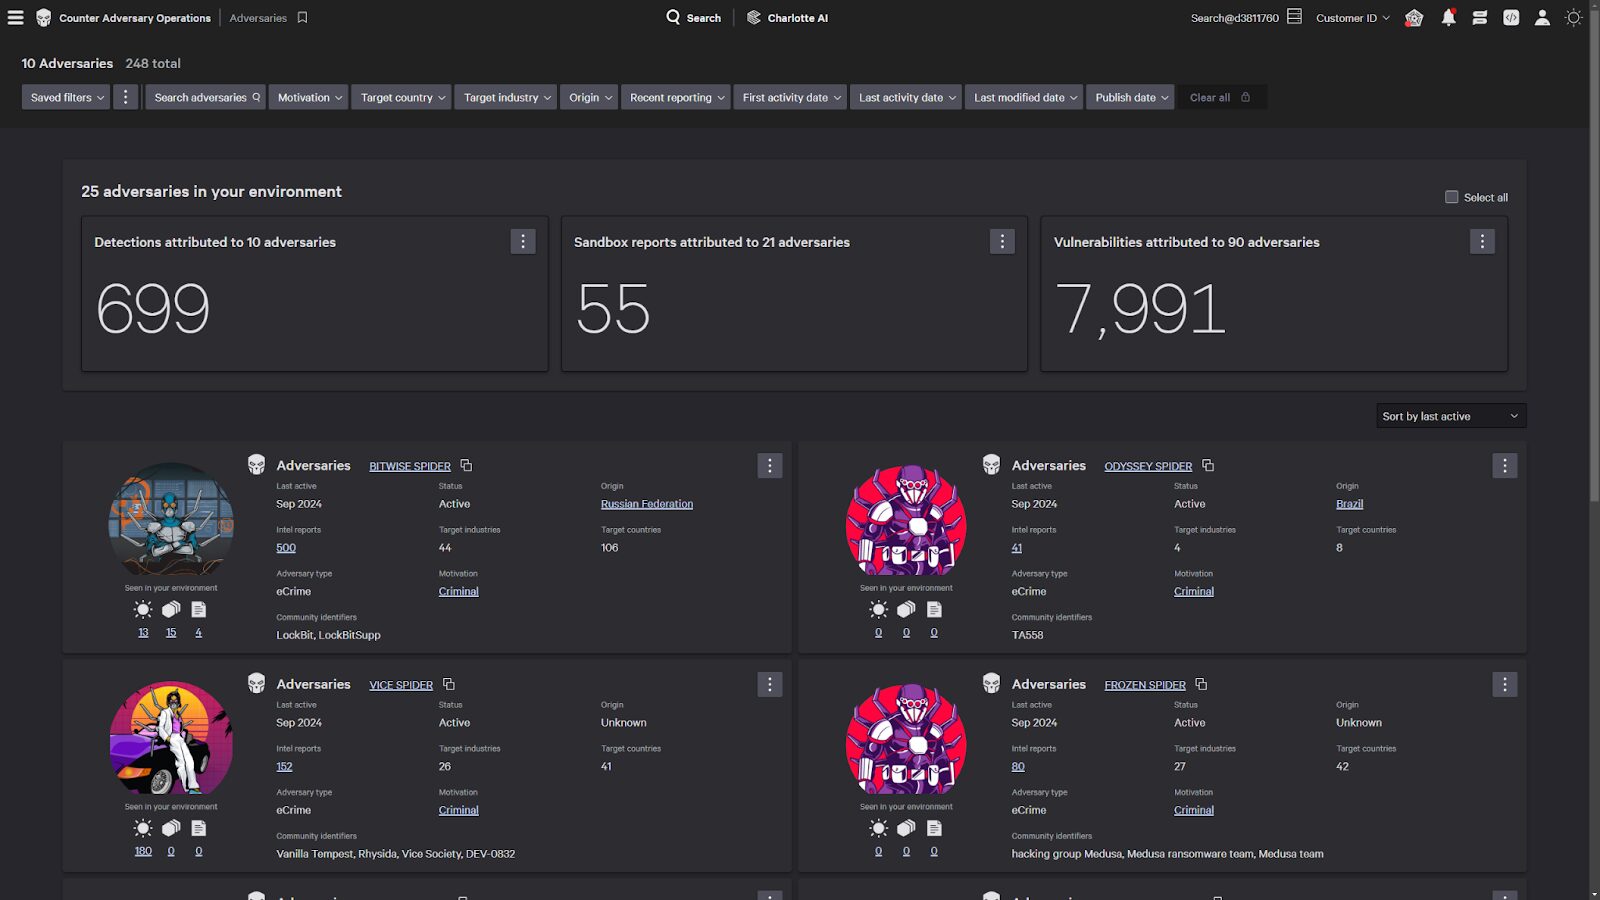Open the kebab menu on the Detections card
Viewport: 1600px width, 900px height.
pyautogui.click(x=523, y=241)
